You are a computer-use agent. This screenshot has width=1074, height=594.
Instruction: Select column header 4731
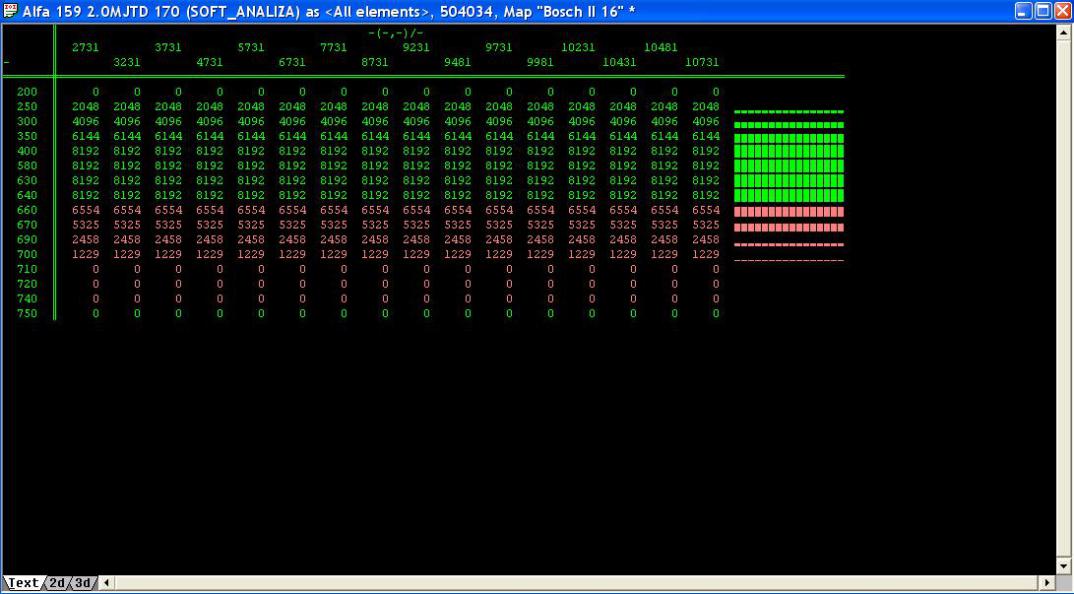click(210, 62)
